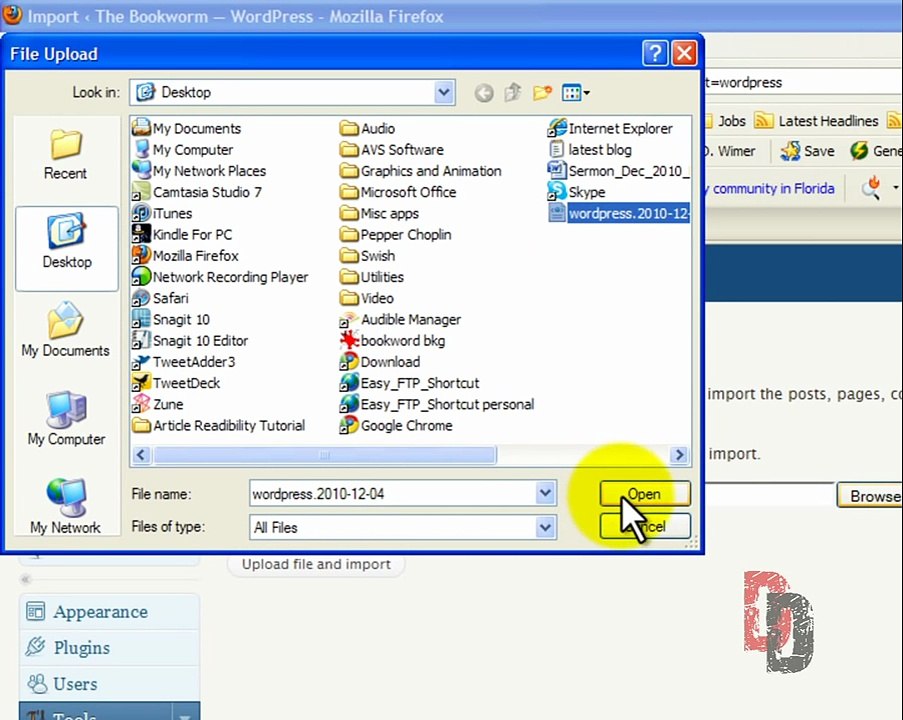Open the Files of type dropdown

coord(545,527)
